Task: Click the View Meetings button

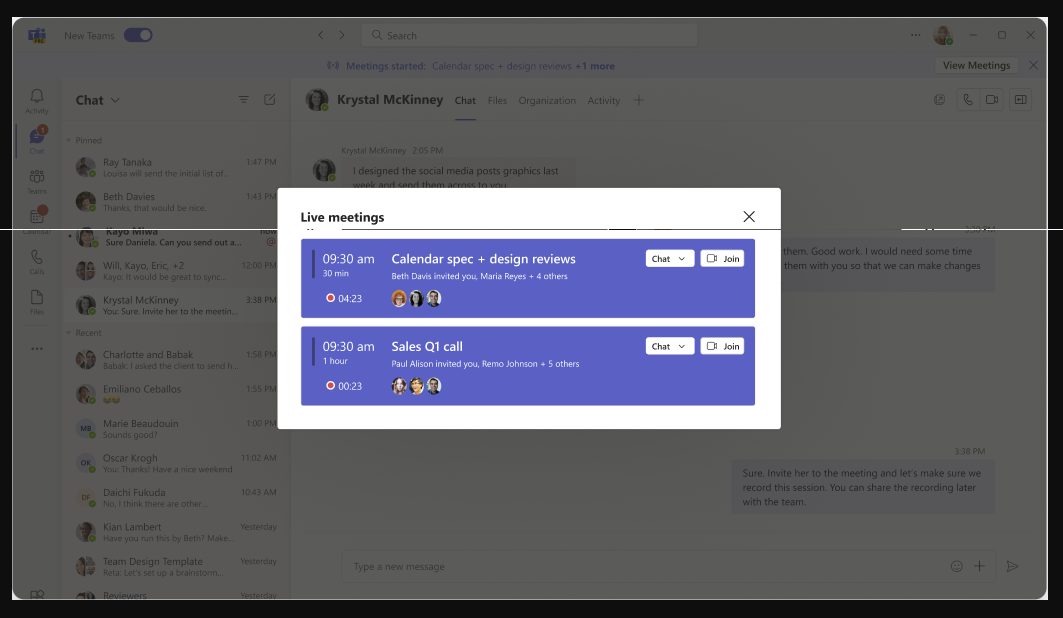Action: (976, 66)
